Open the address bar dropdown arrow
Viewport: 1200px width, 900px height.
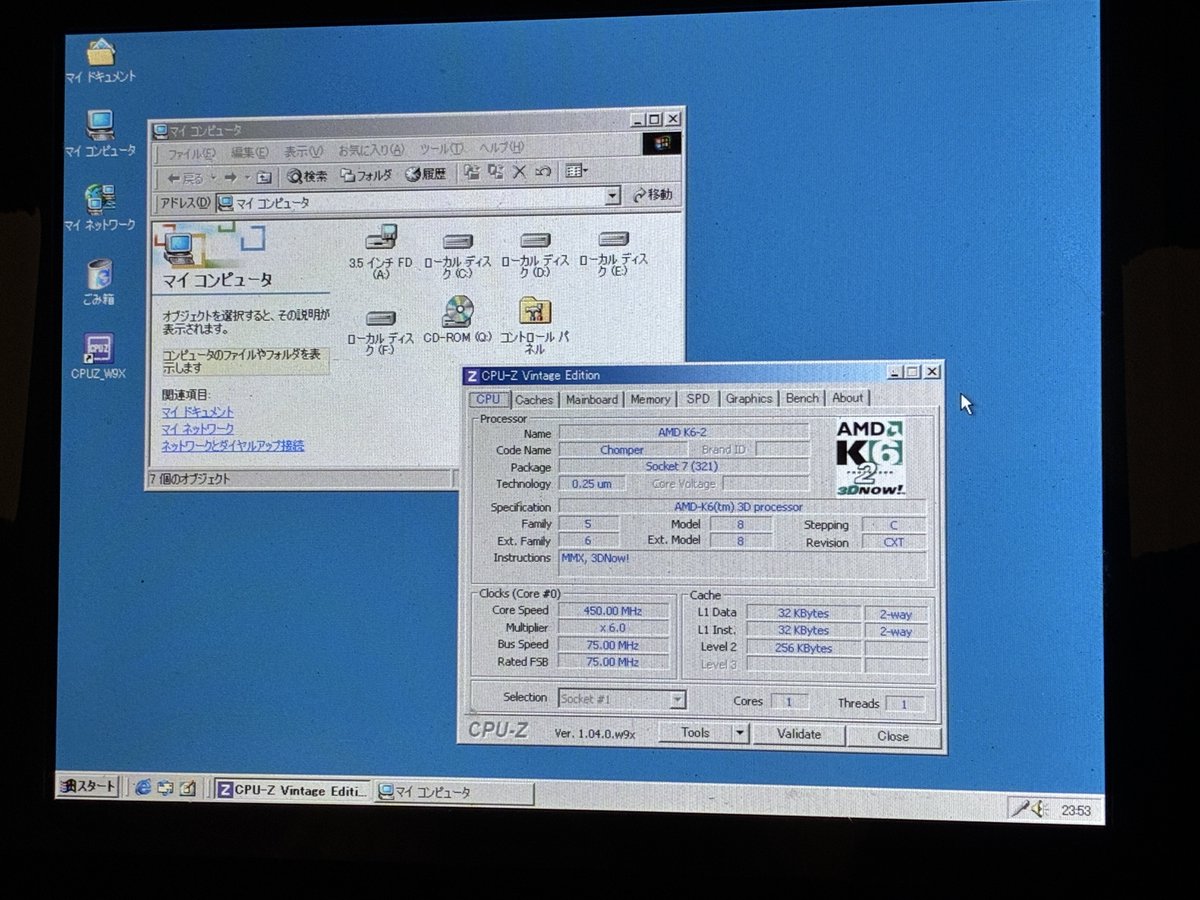tap(613, 197)
